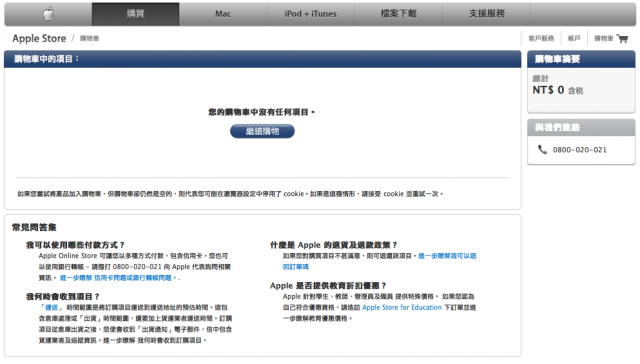Click the NT$ 0 total amount
The height and width of the screenshot is (364, 640).
click(x=548, y=90)
